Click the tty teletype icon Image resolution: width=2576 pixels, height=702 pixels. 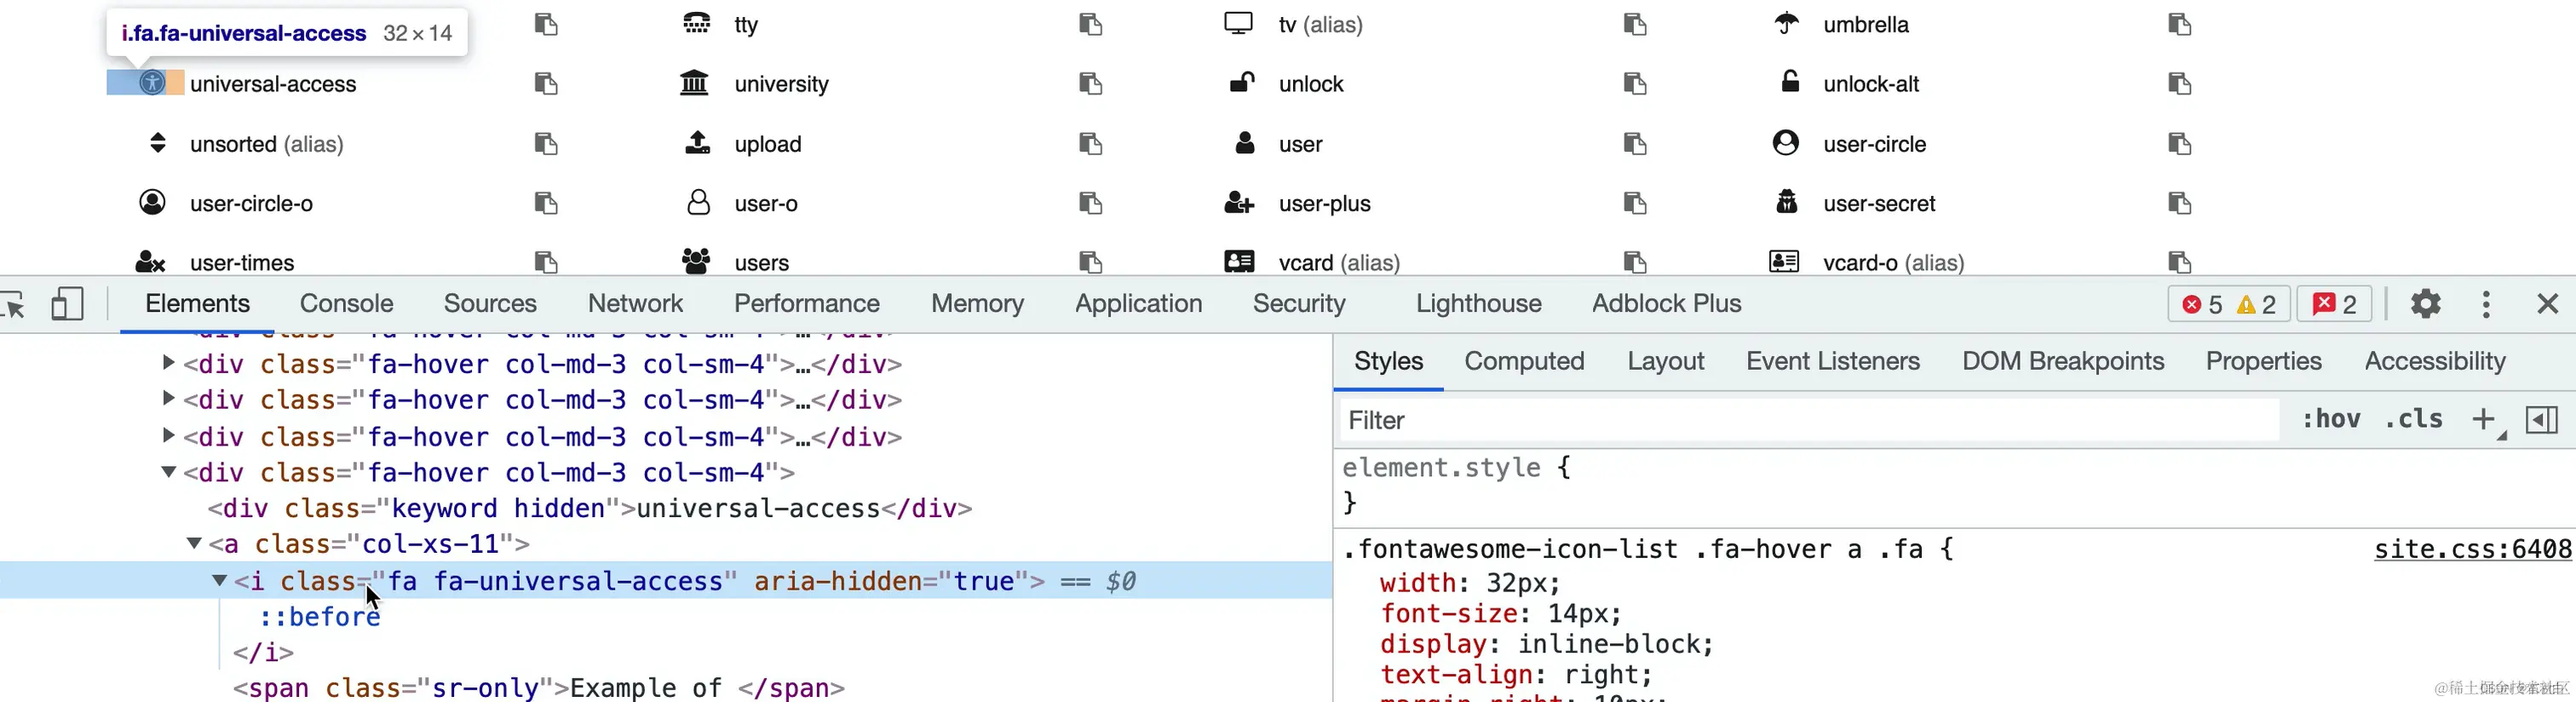click(696, 23)
